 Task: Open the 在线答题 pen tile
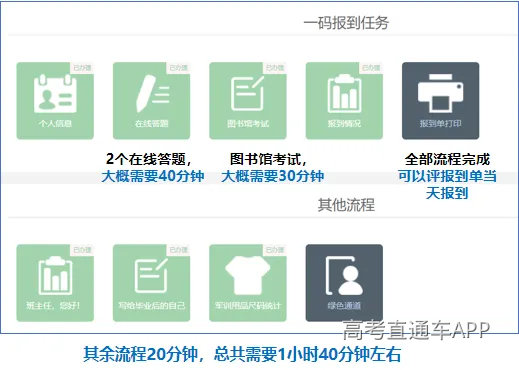click(x=151, y=101)
